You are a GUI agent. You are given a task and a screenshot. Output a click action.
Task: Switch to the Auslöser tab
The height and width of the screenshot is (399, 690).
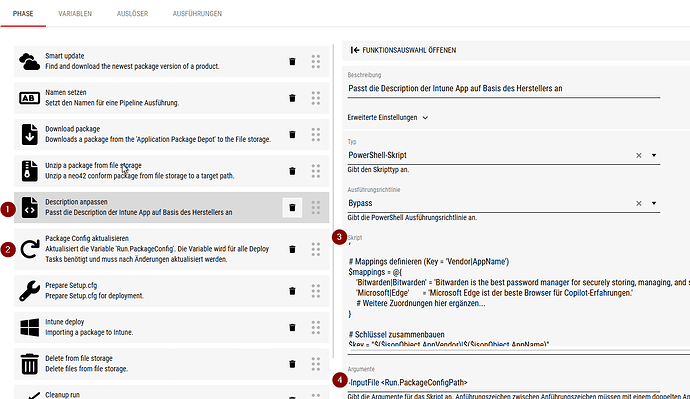point(132,14)
